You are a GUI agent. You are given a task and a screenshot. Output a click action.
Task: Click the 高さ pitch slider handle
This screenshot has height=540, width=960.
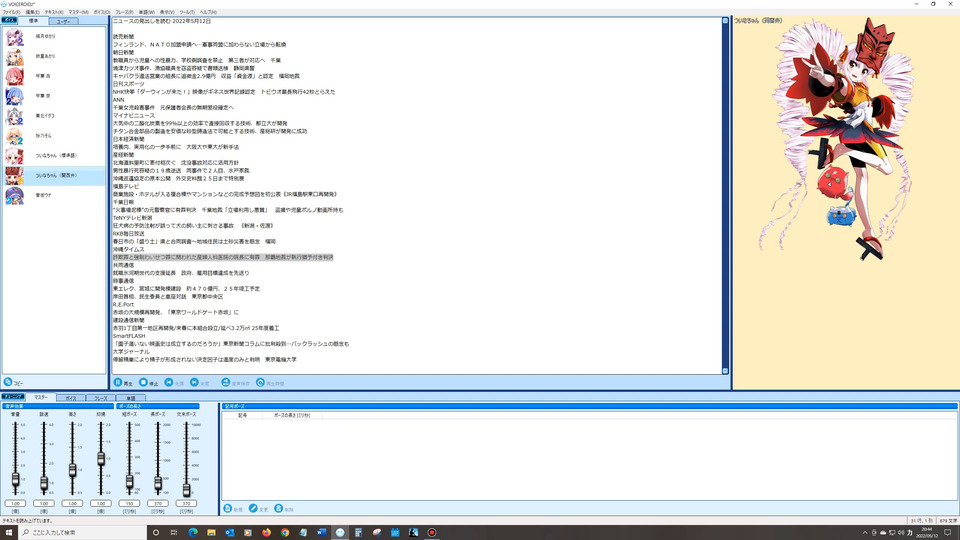point(72,470)
